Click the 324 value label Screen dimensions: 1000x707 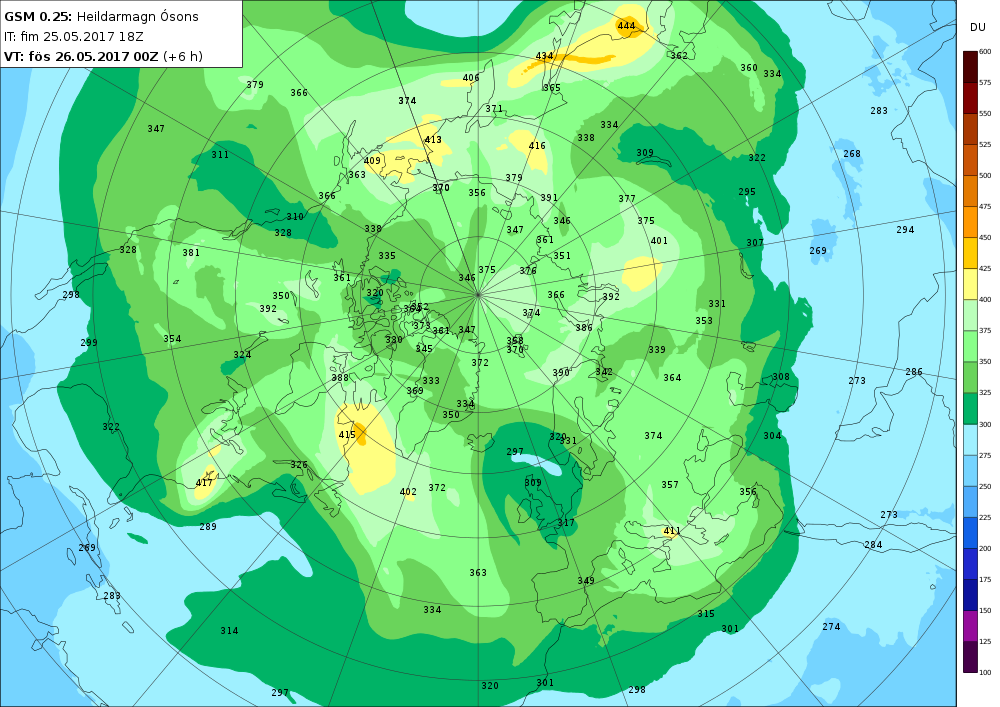coord(242,355)
